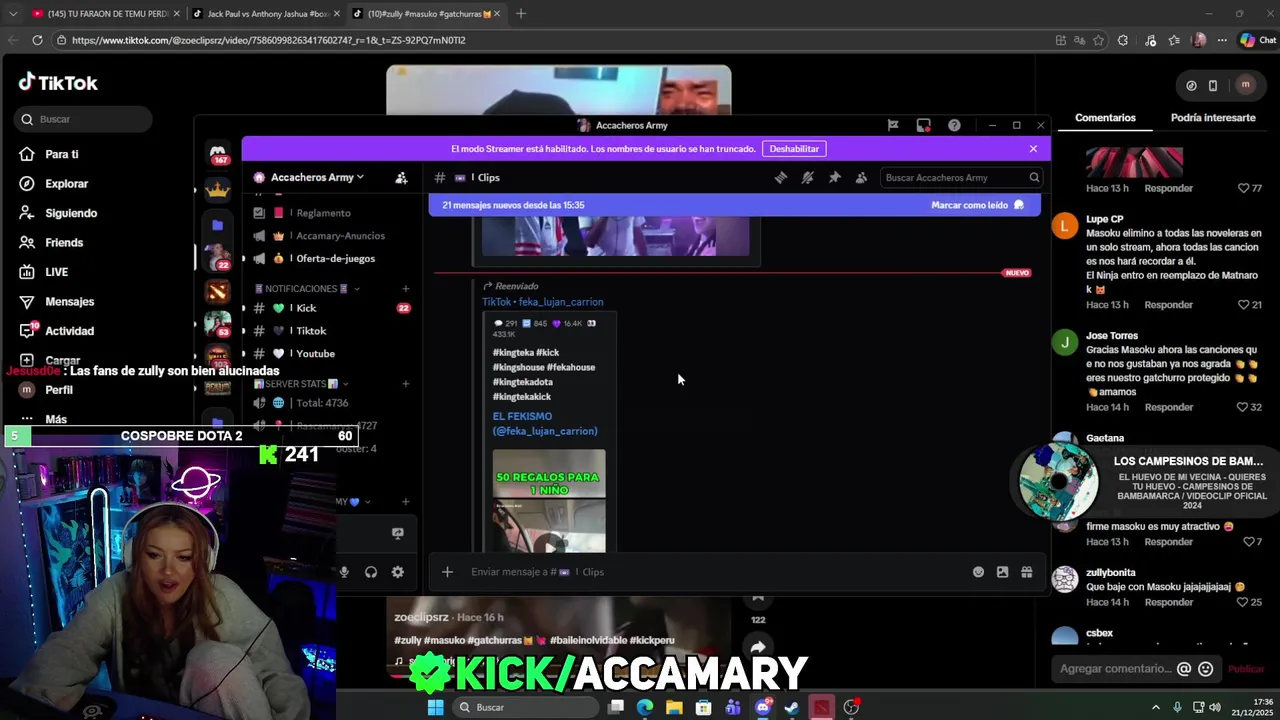The image size is (1280, 720).
Task: Open the crown server in Discord sidebar
Action: click(x=218, y=189)
